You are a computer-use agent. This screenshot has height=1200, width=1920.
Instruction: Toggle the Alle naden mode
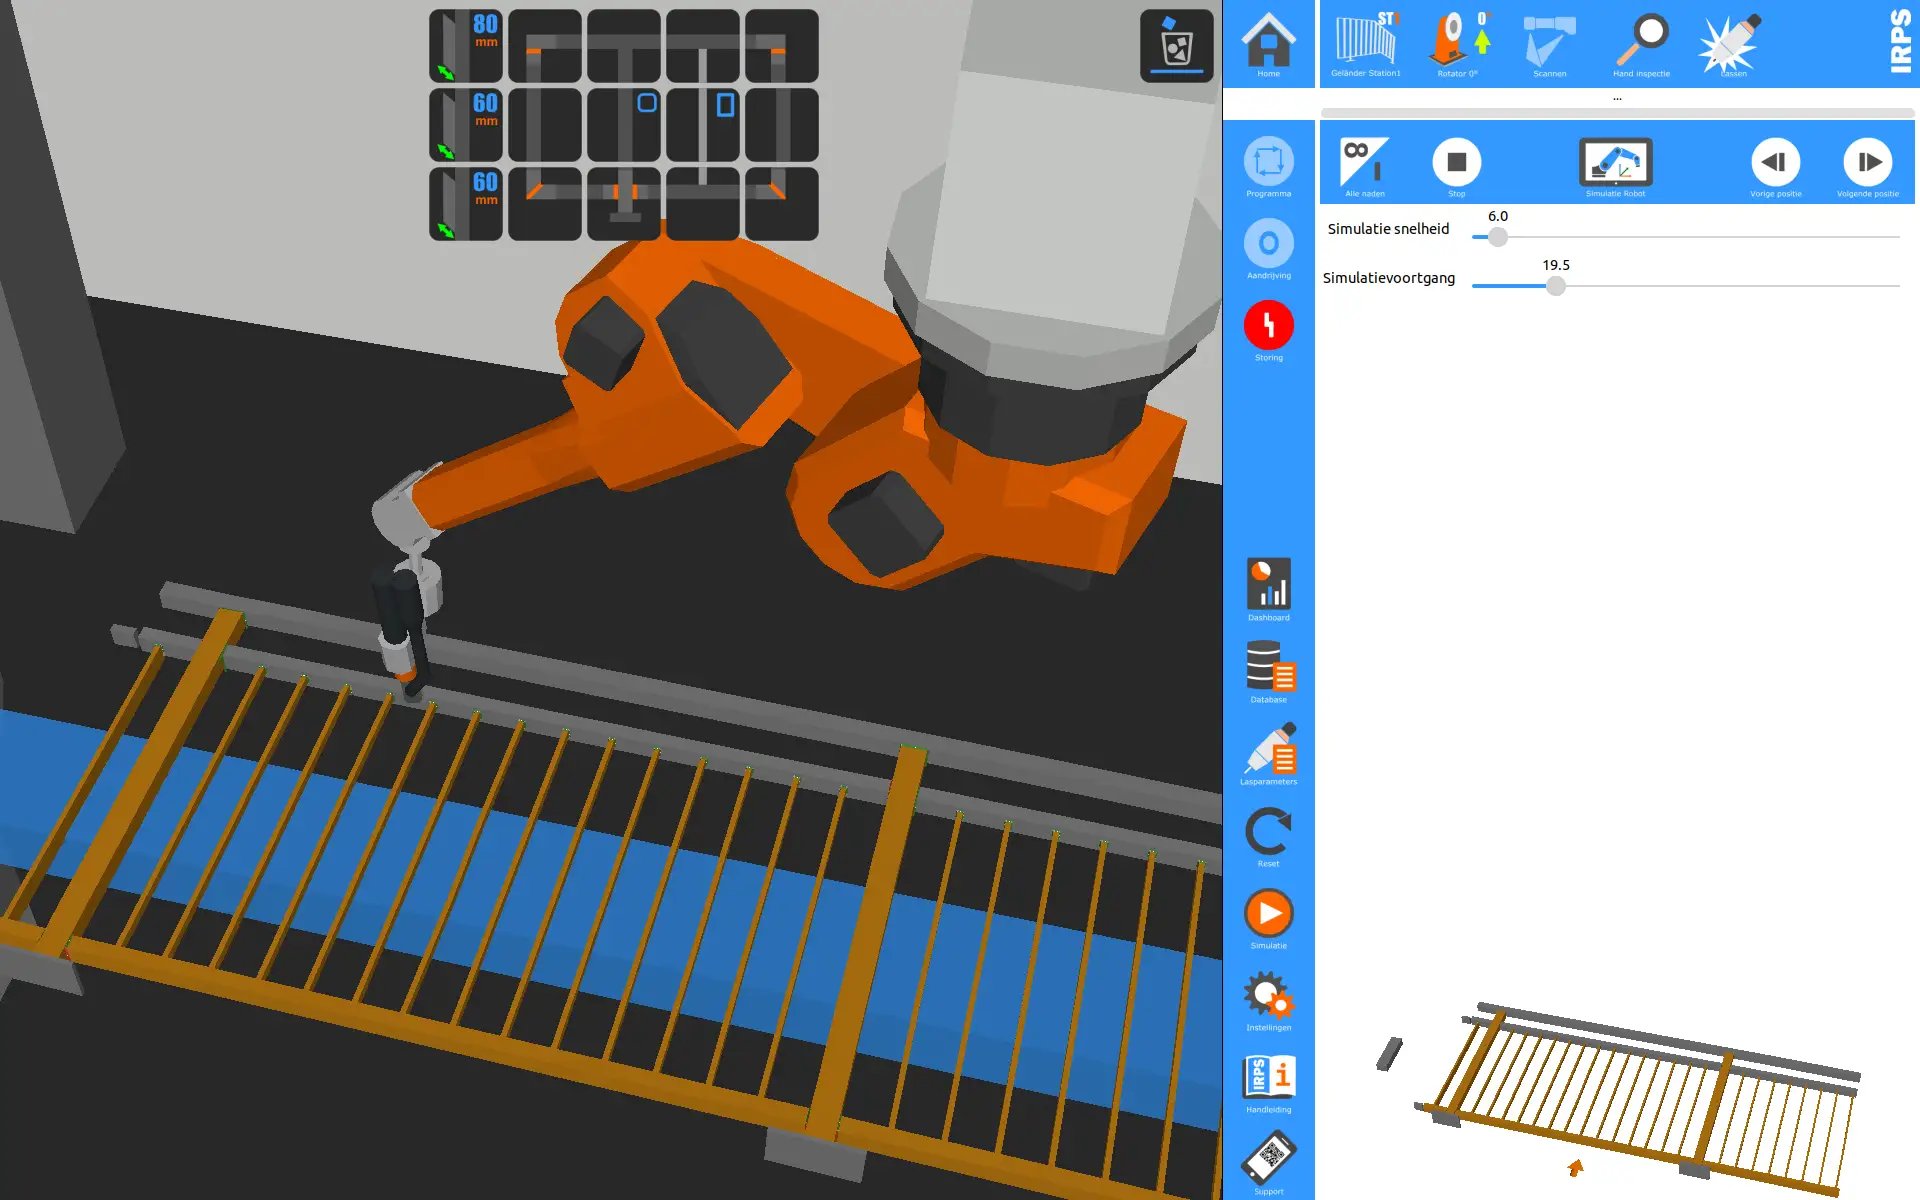tap(1365, 166)
